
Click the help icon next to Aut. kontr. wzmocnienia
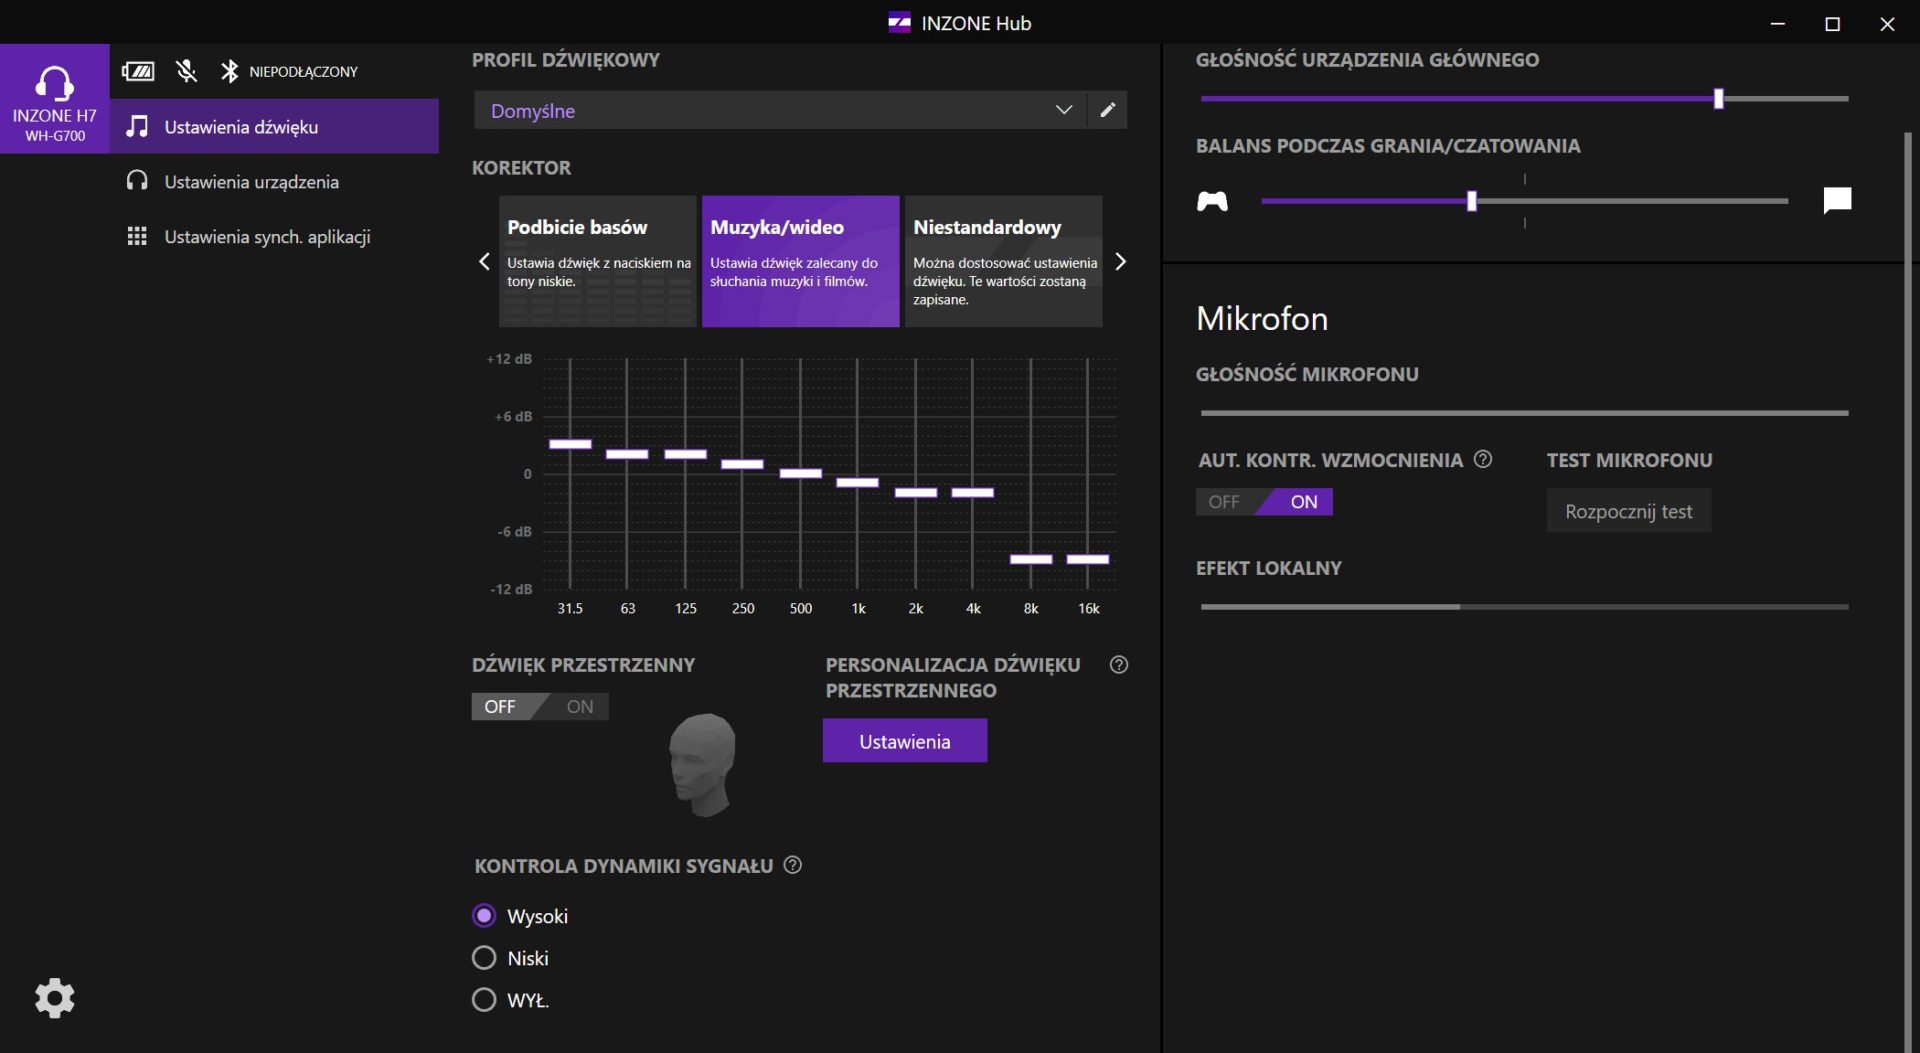tap(1483, 459)
